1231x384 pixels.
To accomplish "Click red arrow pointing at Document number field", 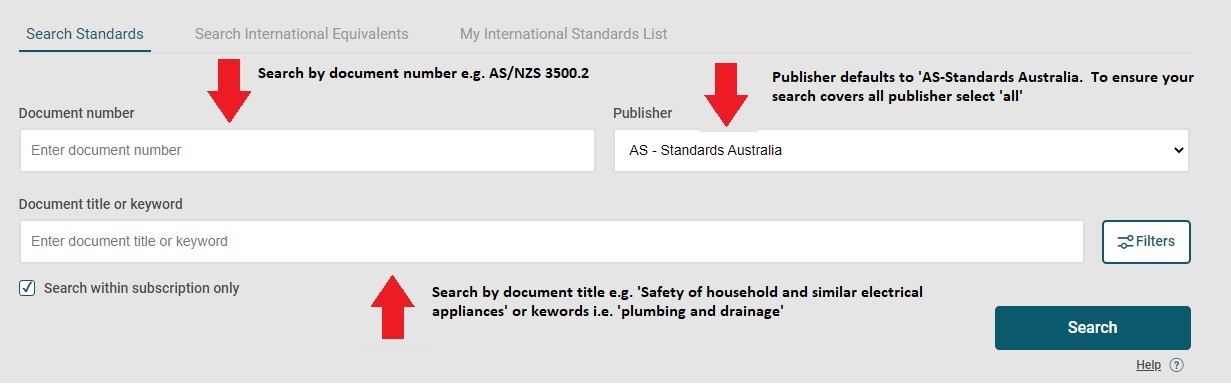I will [229, 91].
